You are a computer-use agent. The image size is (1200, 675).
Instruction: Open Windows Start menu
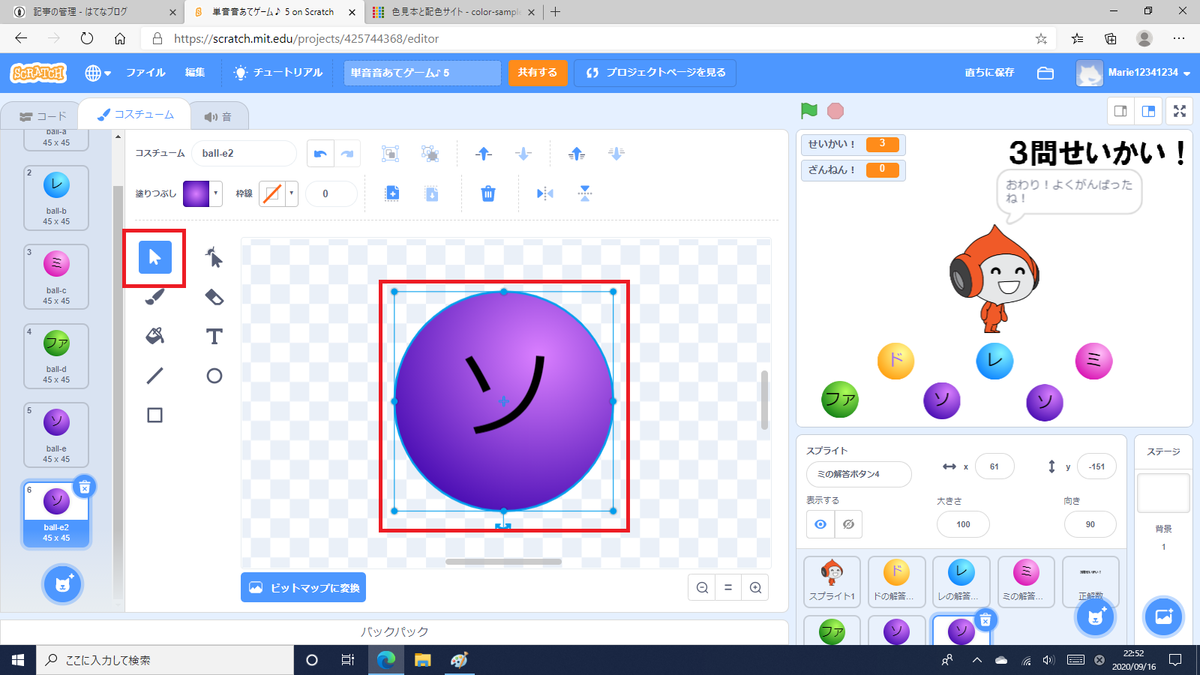click(18, 660)
